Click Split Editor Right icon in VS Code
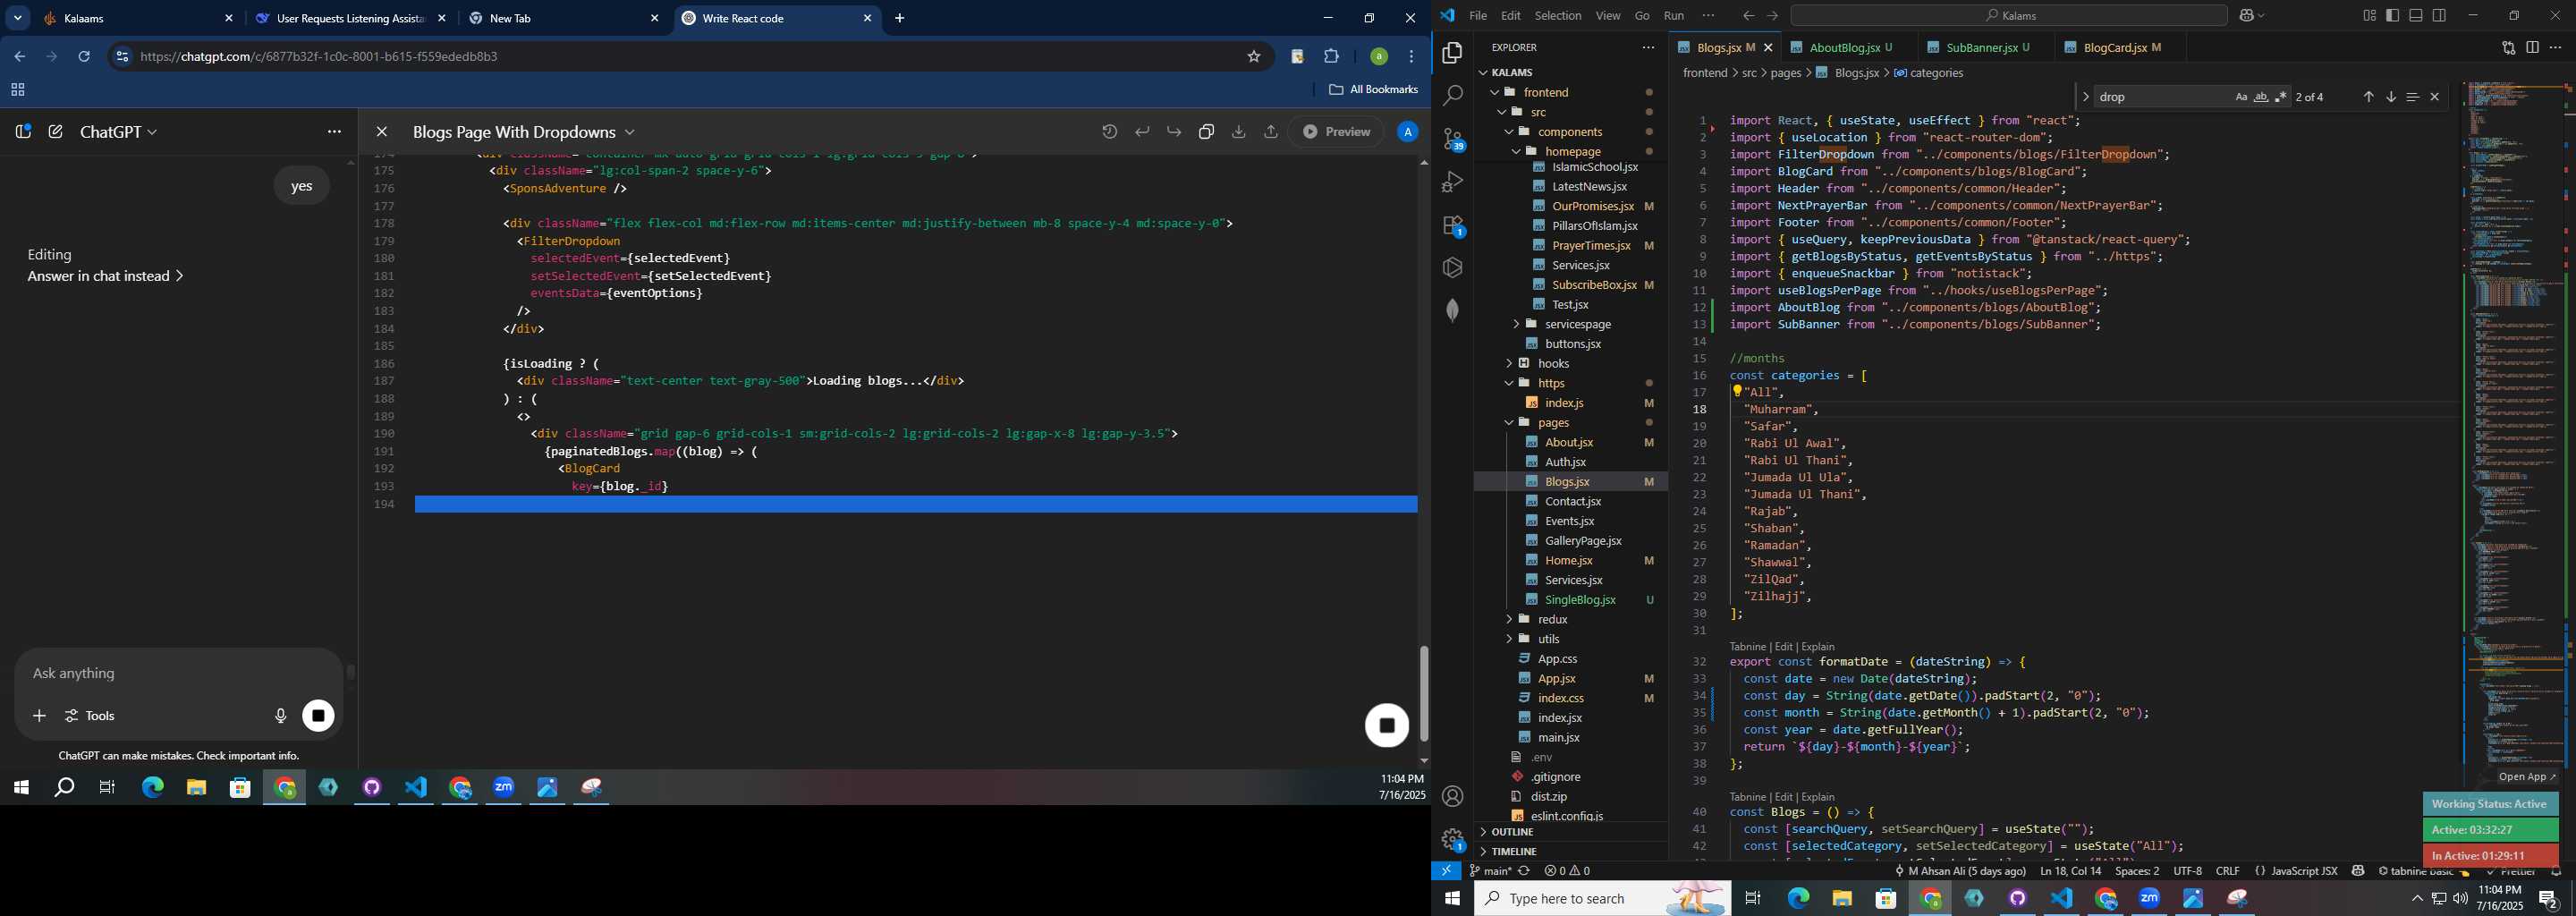Viewport: 2576px width, 916px height. 2532,48
